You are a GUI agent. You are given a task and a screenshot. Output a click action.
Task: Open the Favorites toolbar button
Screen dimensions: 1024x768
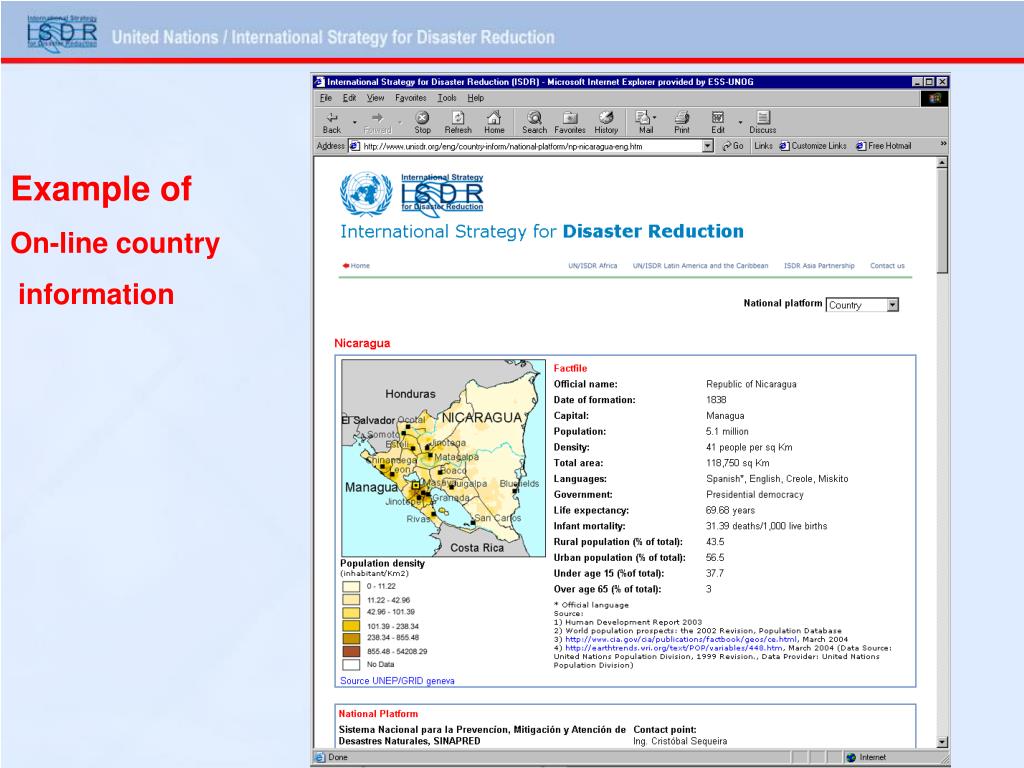click(570, 122)
